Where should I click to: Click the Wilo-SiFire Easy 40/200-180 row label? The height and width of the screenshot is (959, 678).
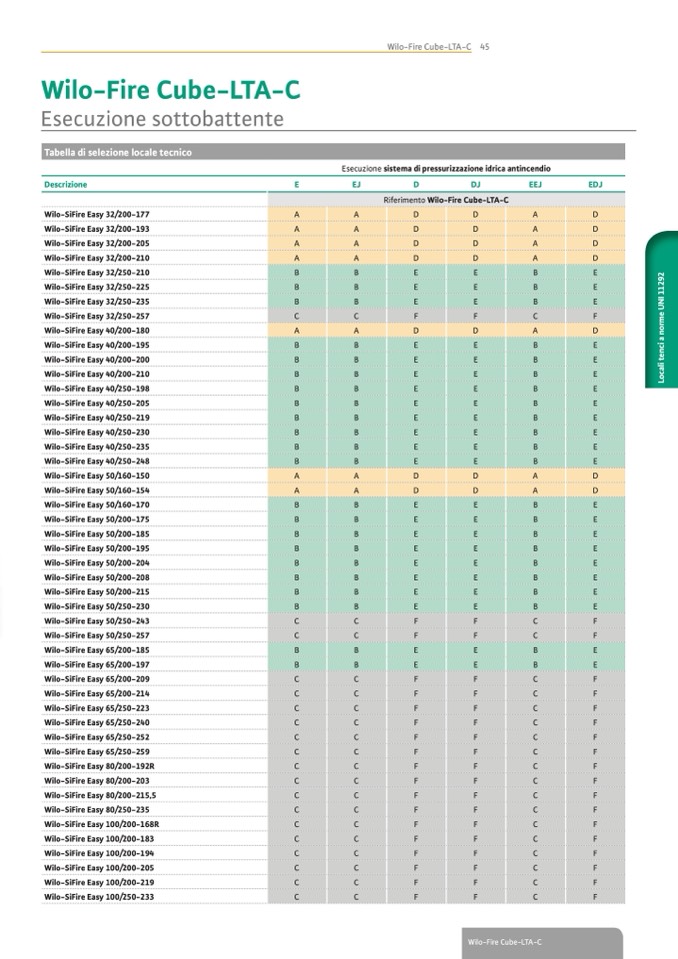[x=96, y=330]
